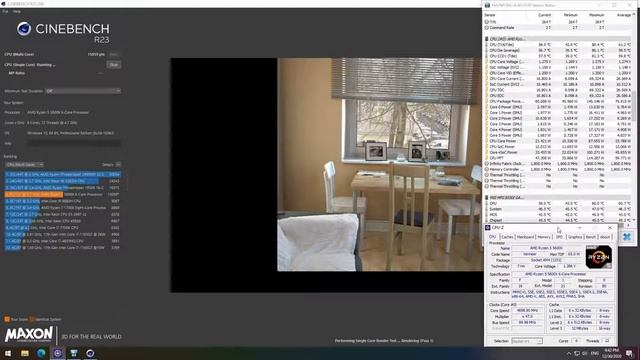The height and width of the screenshot is (360, 640).
Task: Select the Command Rate sensor row
Action: click(x=558, y=28)
